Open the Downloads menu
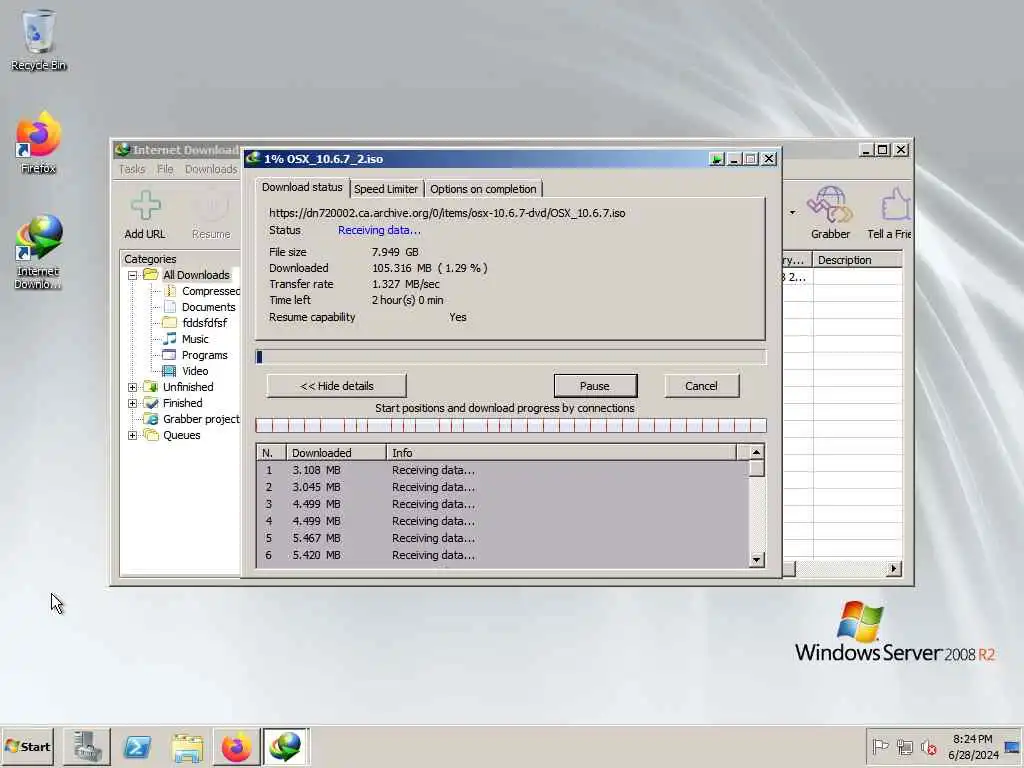 (211, 169)
